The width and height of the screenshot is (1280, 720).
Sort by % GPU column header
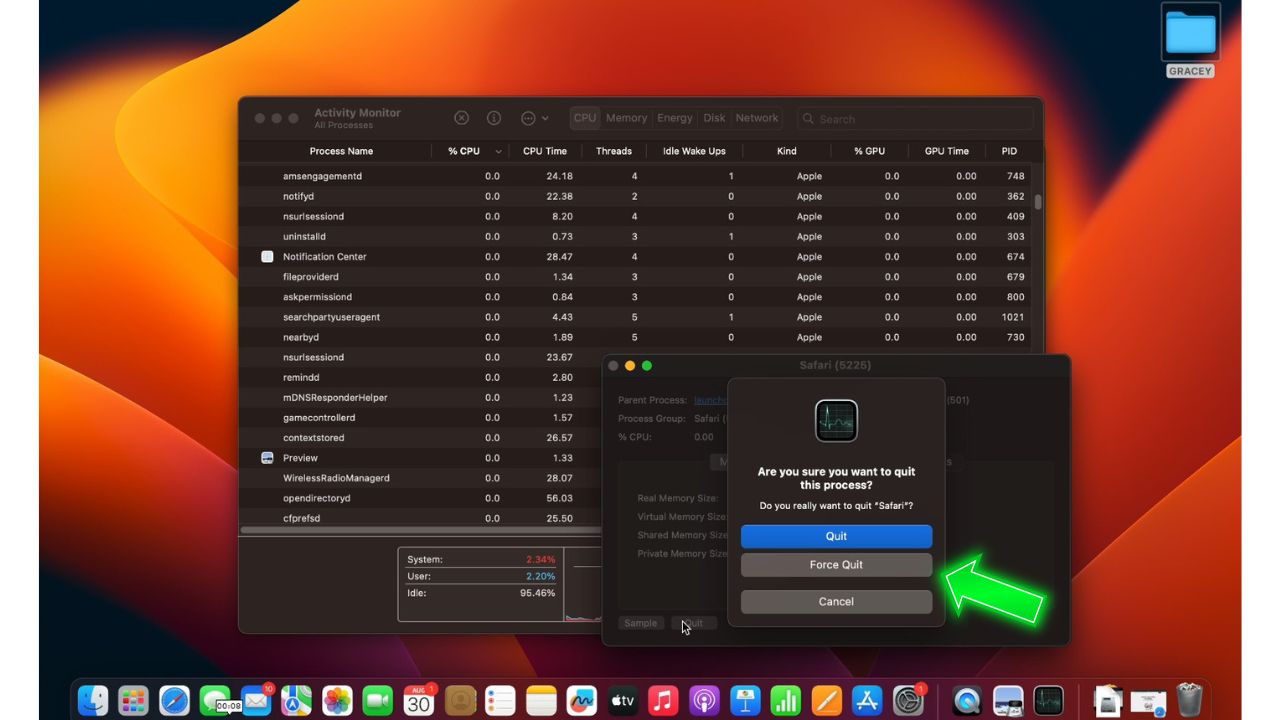point(869,151)
